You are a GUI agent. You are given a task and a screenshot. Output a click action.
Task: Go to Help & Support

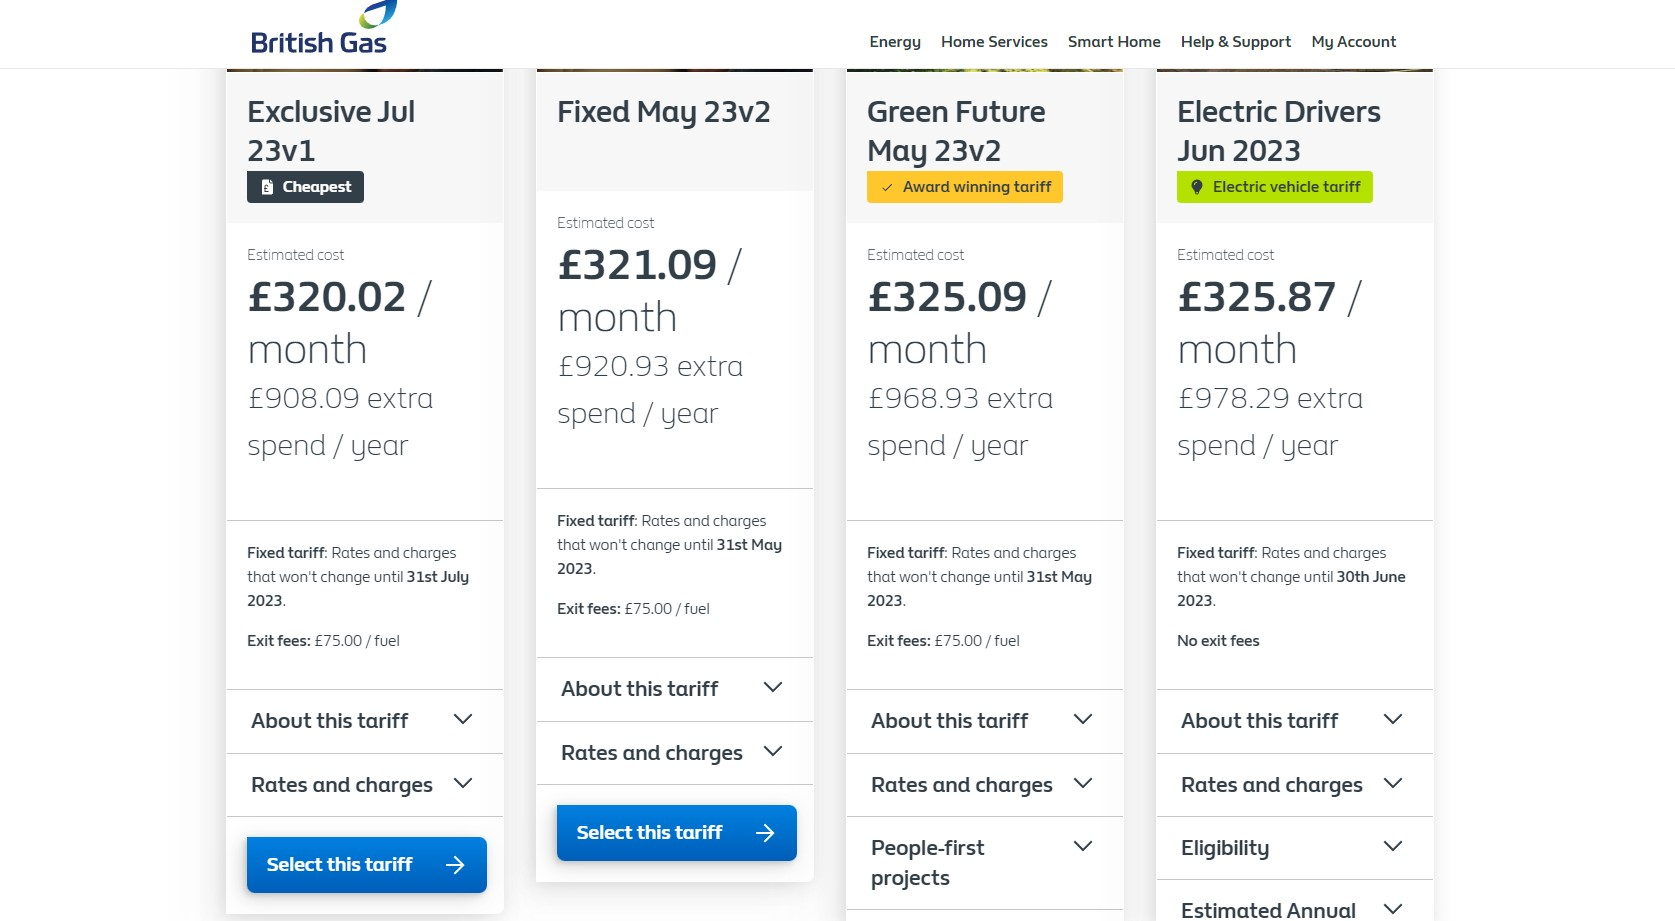(1236, 42)
